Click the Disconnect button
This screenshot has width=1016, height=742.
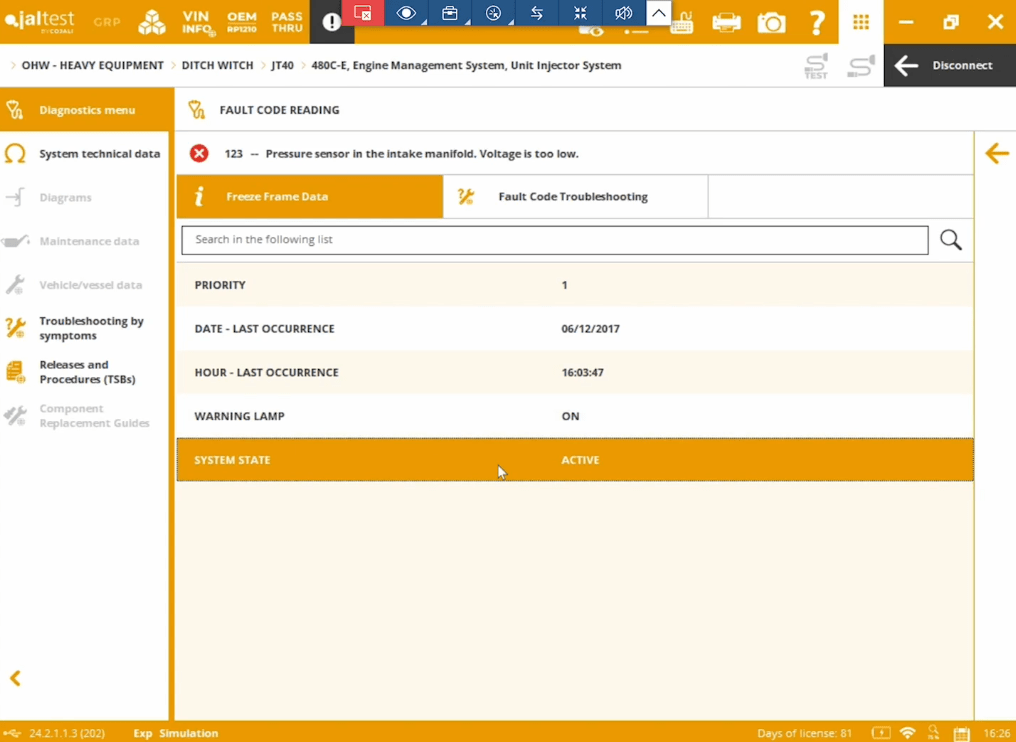[x=948, y=65]
